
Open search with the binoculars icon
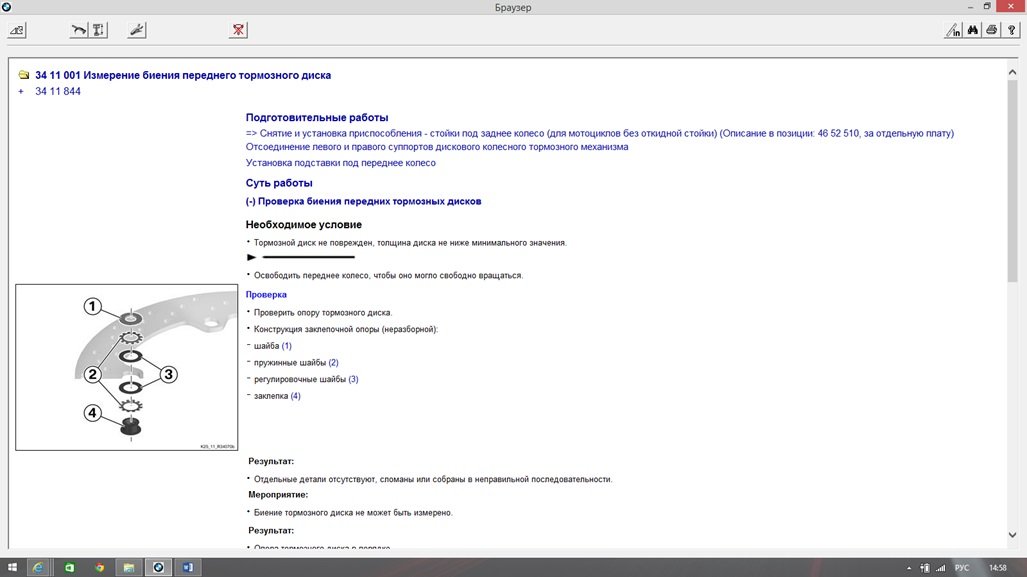pyautogui.click(x=972, y=30)
